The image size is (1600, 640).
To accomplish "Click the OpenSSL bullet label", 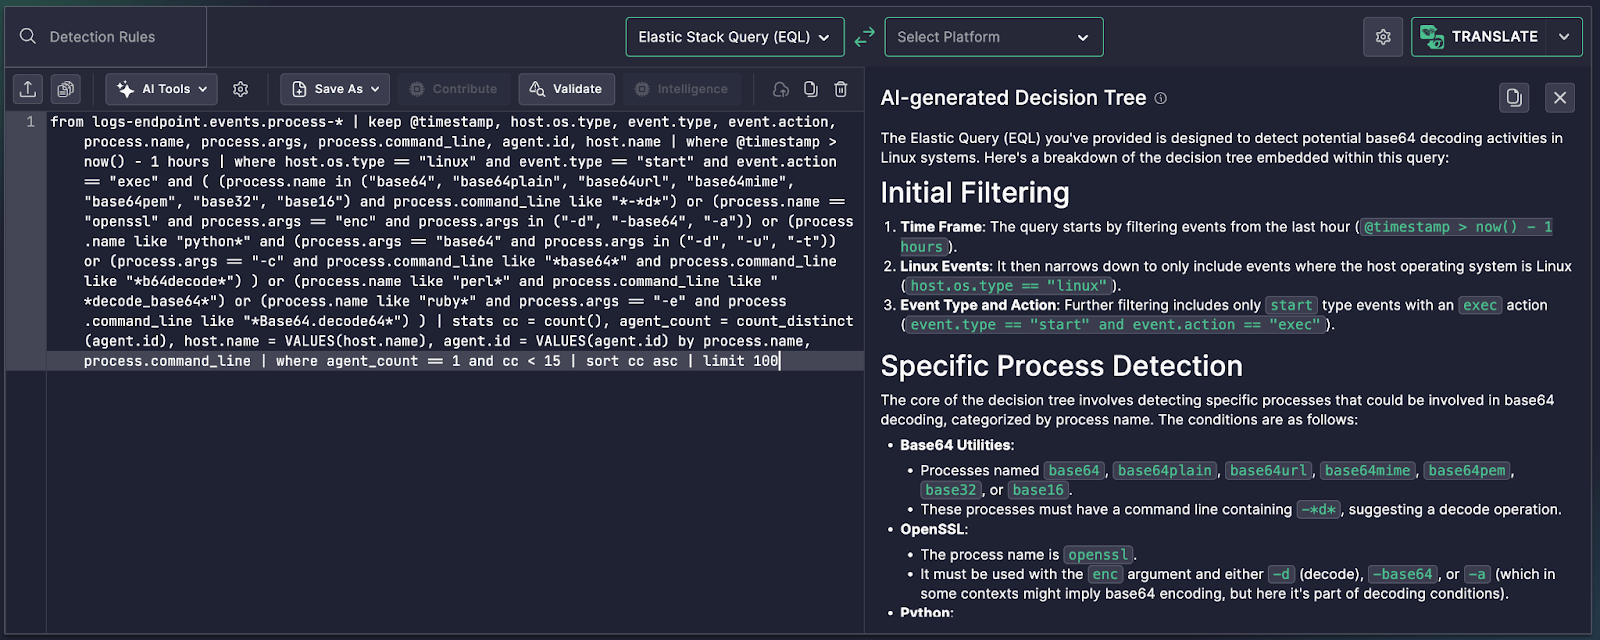I will [934, 529].
